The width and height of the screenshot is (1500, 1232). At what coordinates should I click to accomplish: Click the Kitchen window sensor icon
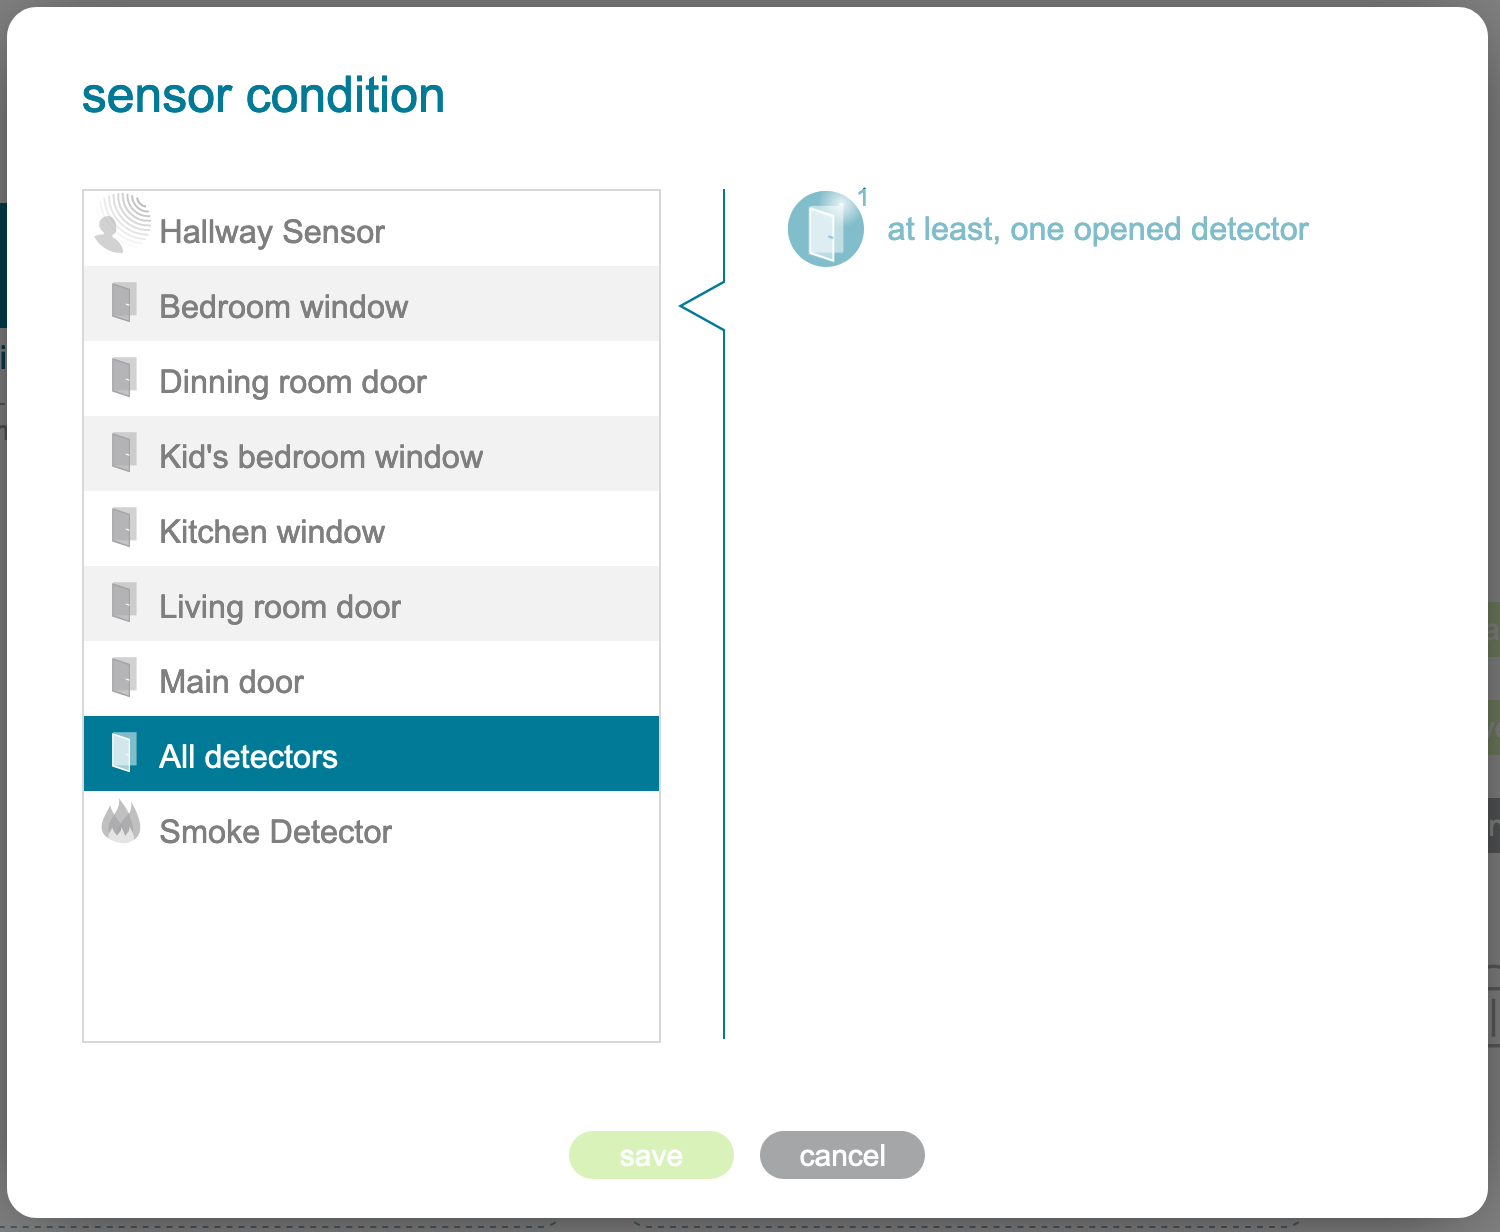(124, 527)
